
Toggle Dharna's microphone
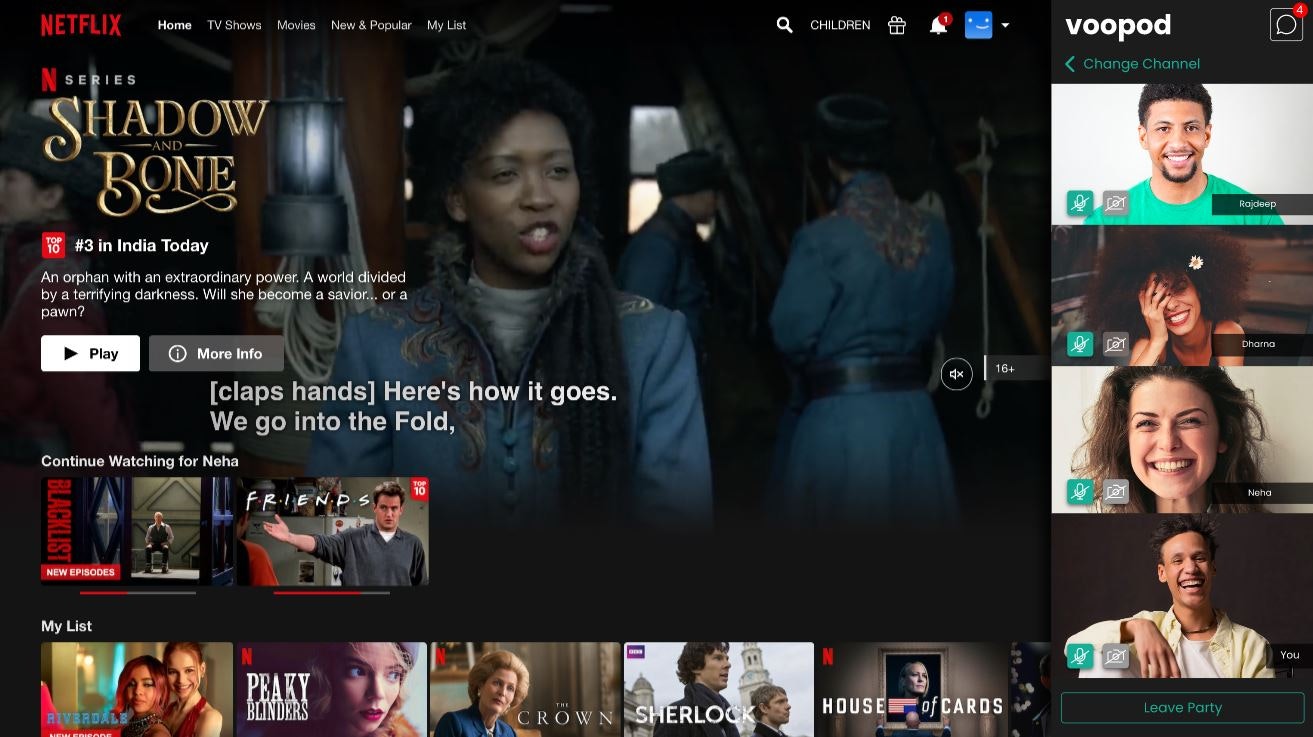(x=1080, y=344)
